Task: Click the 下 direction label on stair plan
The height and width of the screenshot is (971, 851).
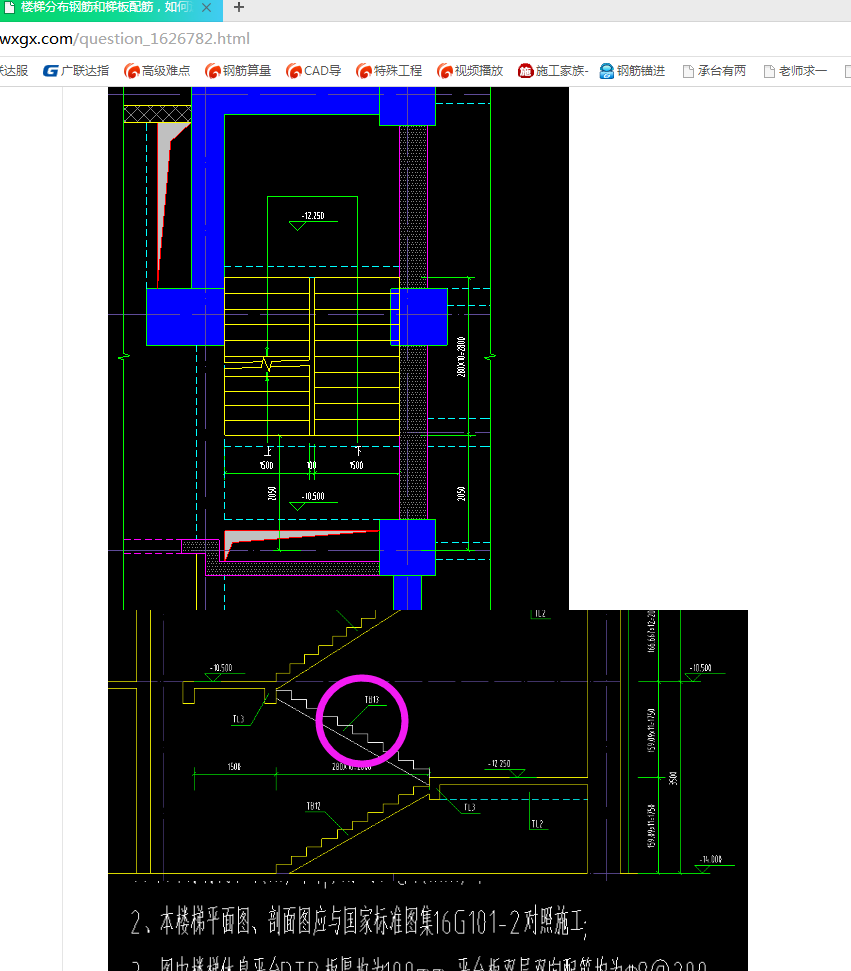Action: (x=358, y=451)
